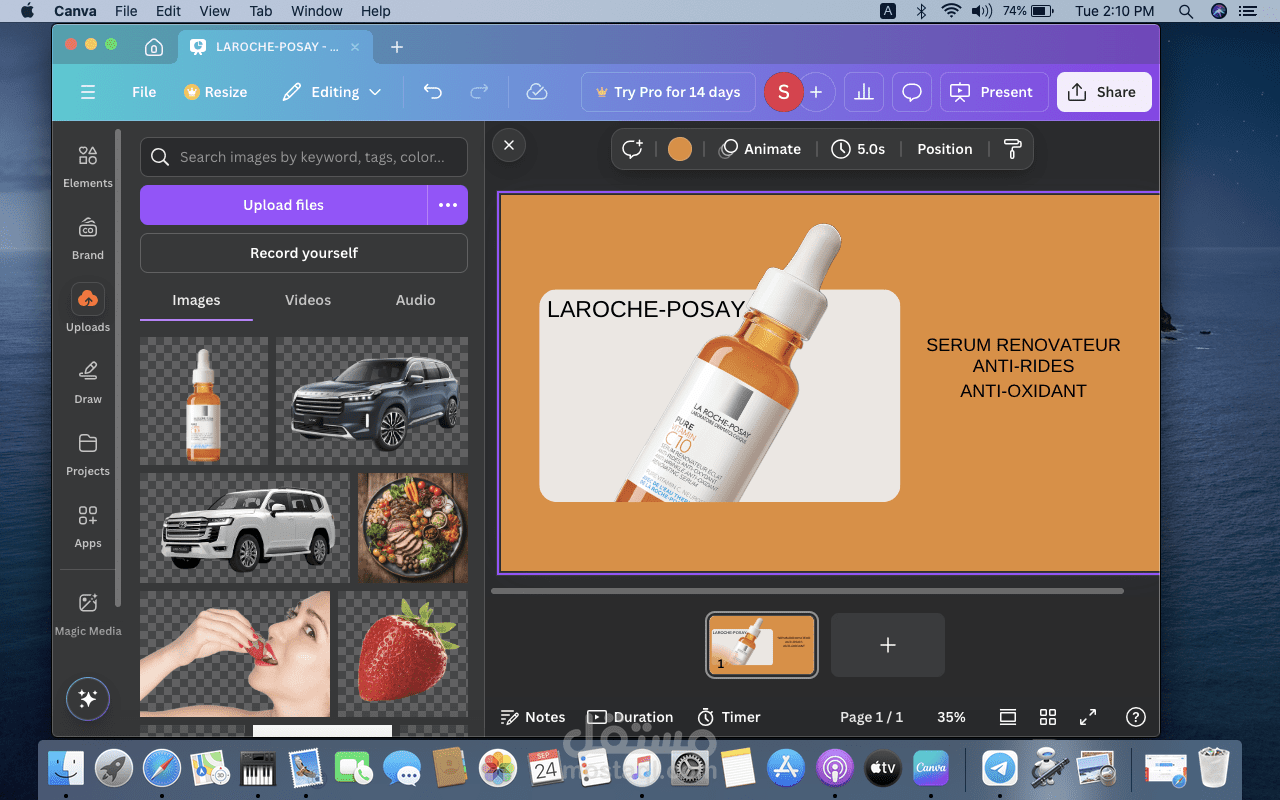
Task: Click the Share button
Action: tap(1104, 92)
